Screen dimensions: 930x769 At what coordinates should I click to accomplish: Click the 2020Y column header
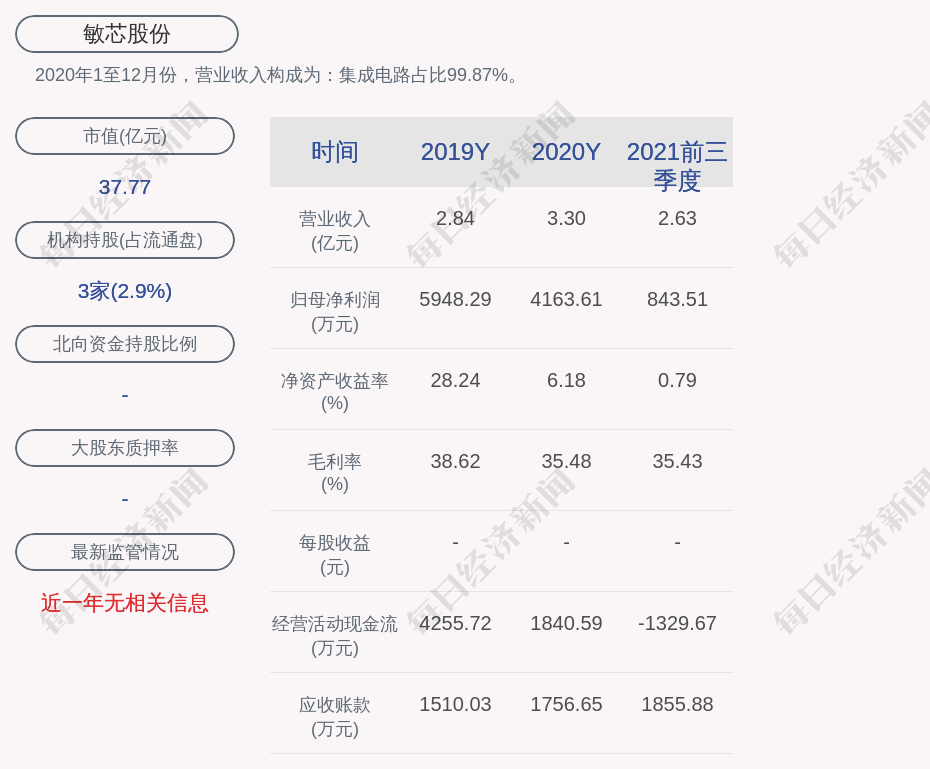tap(566, 152)
